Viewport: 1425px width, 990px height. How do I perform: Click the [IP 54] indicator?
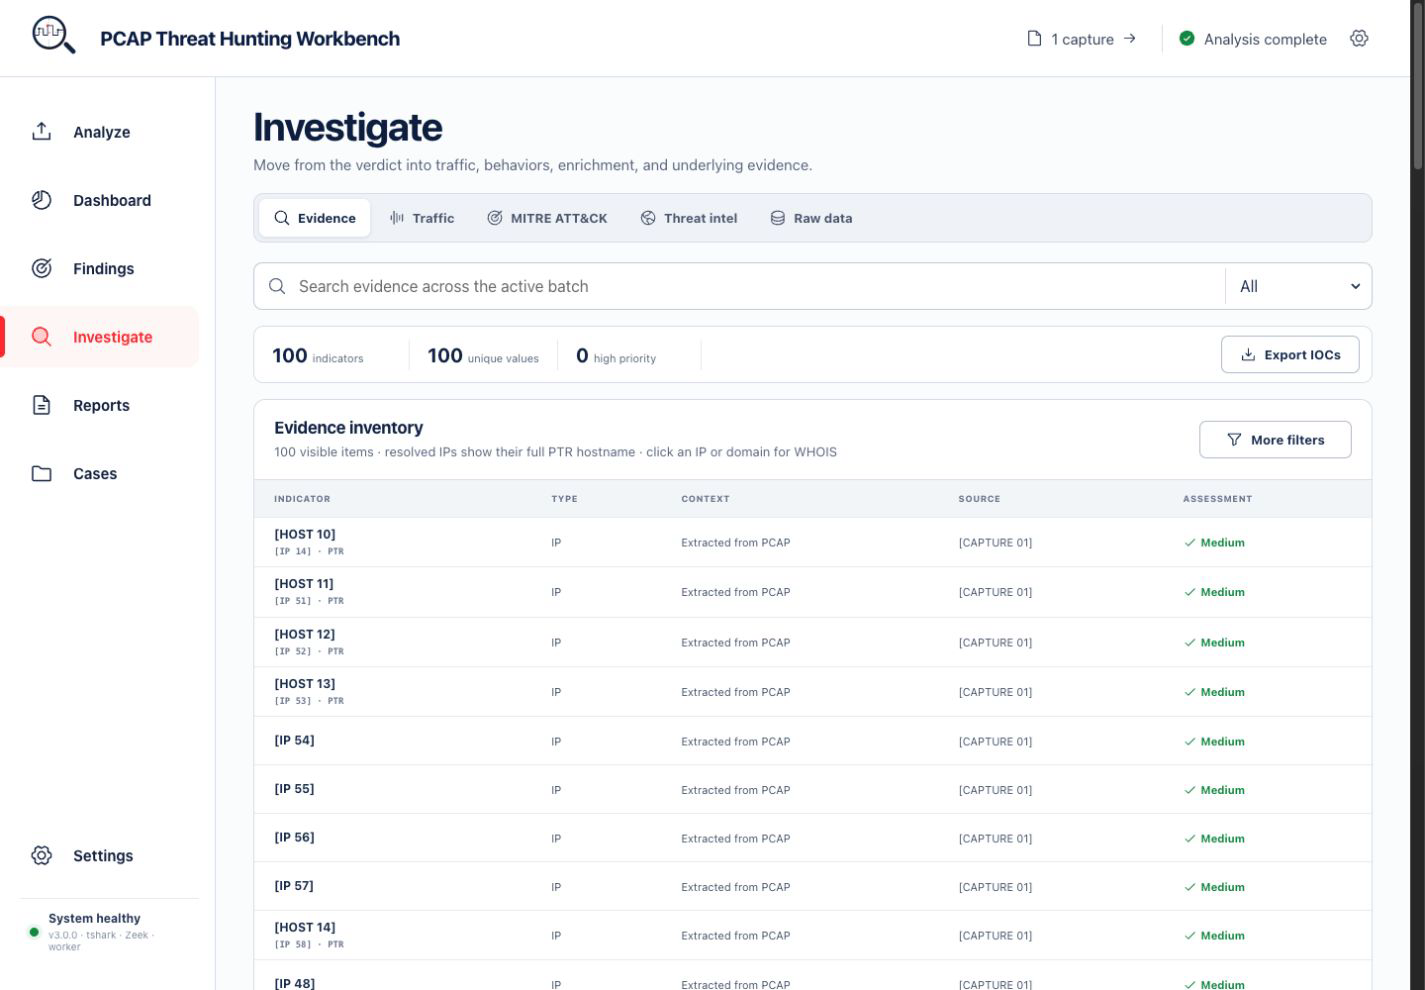pyautogui.click(x=294, y=740)
